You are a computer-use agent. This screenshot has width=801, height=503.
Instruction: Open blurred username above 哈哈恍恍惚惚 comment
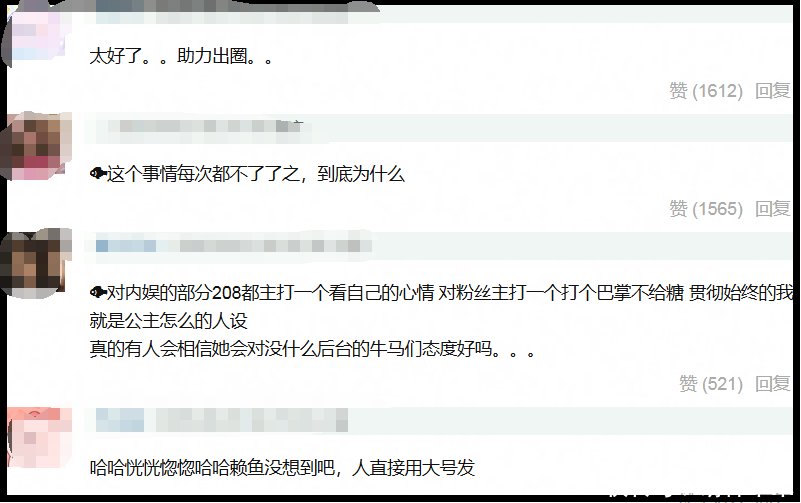[x=222, y=421]
